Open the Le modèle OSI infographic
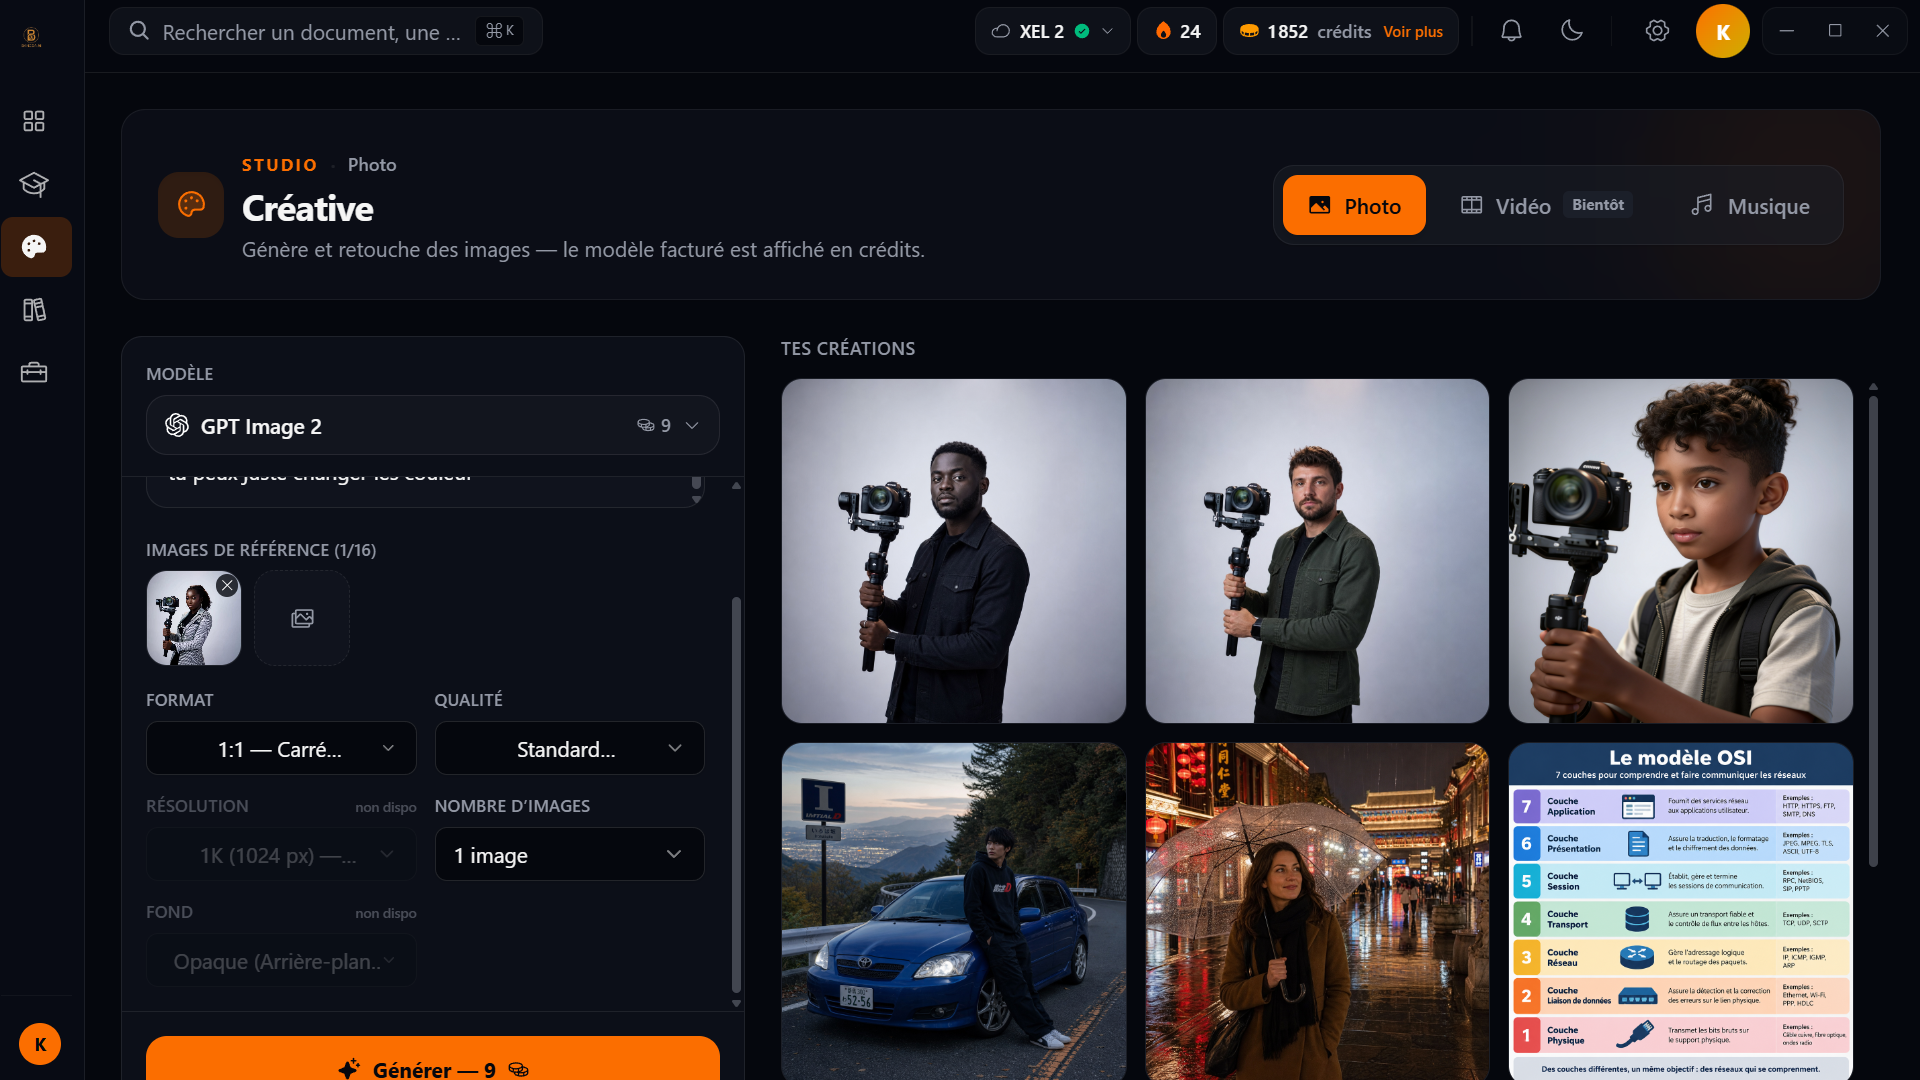The image size is (1920, 1080). [1680, 911]
